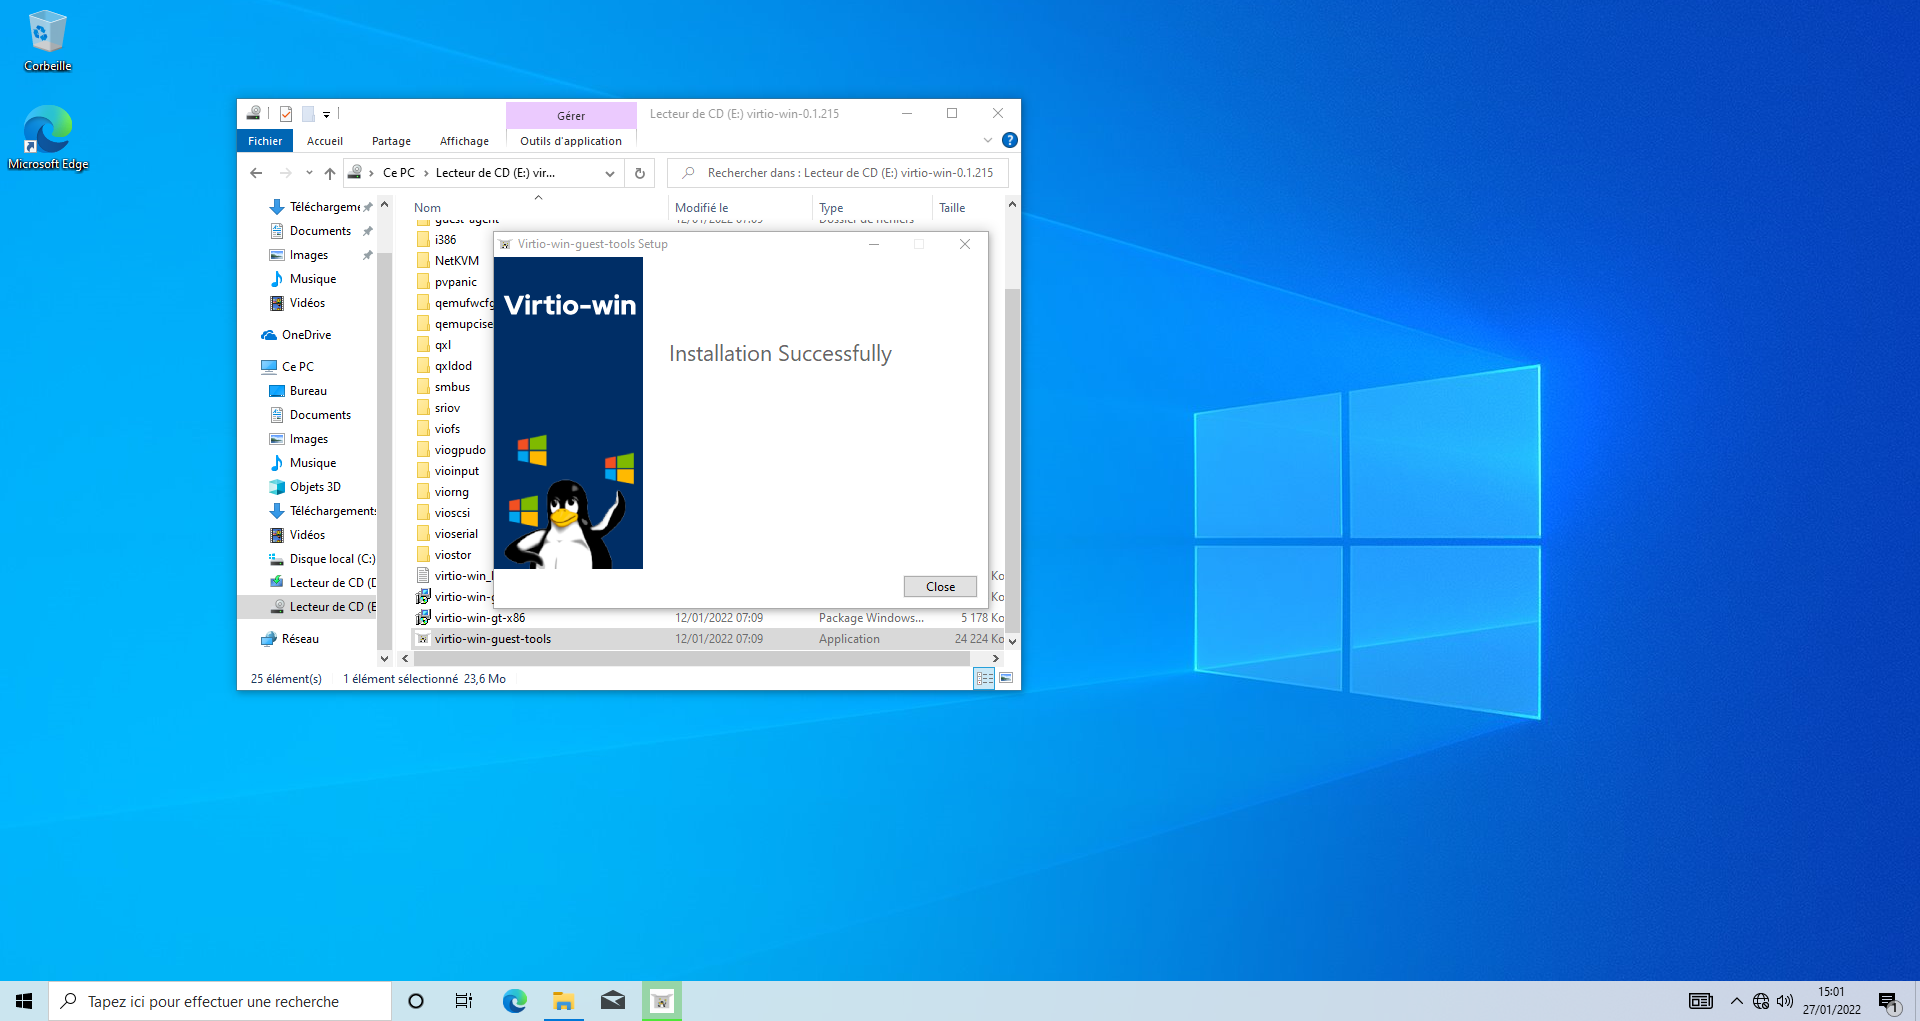This screenshot has height=1021, width=1920.
Task: Open Task View on taskbar
Action: pyautogui.click(x=464, y=1001)
